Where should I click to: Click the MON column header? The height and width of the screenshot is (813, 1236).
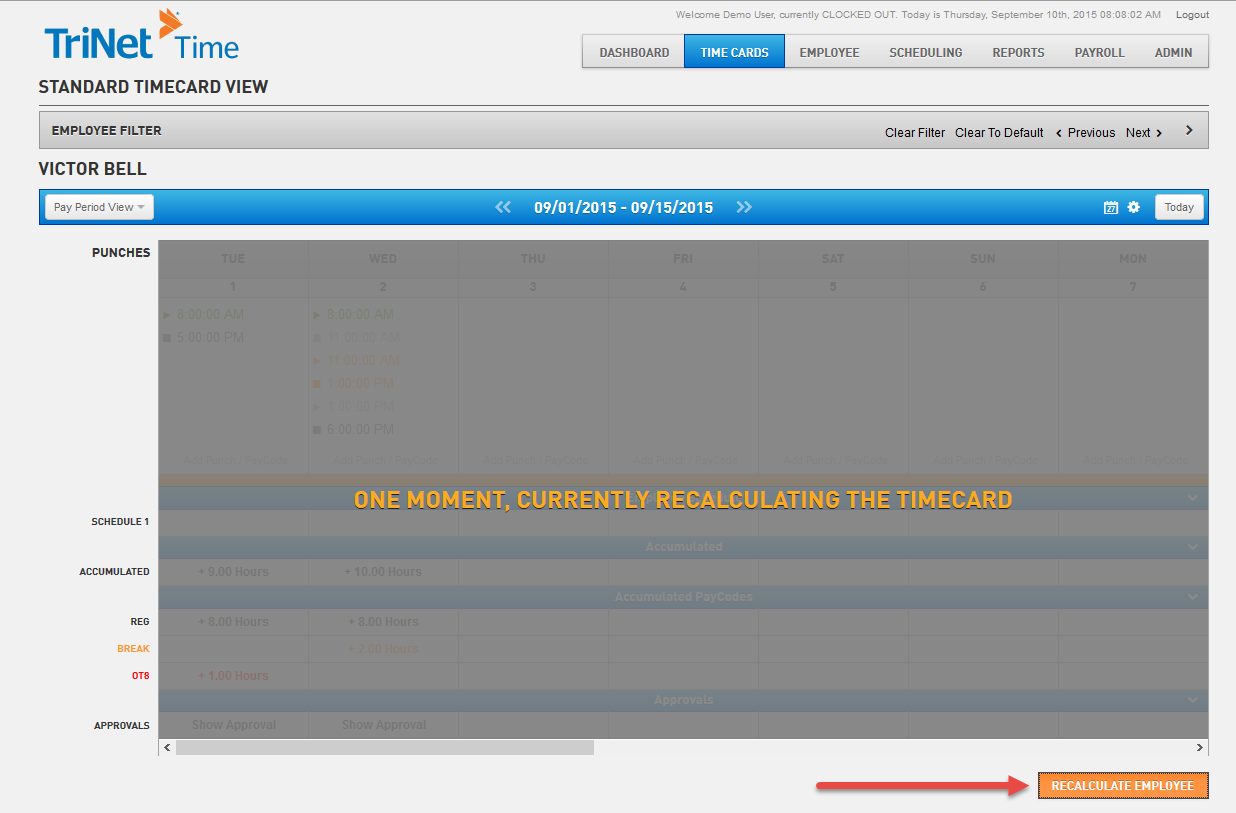pos(1133,258)
